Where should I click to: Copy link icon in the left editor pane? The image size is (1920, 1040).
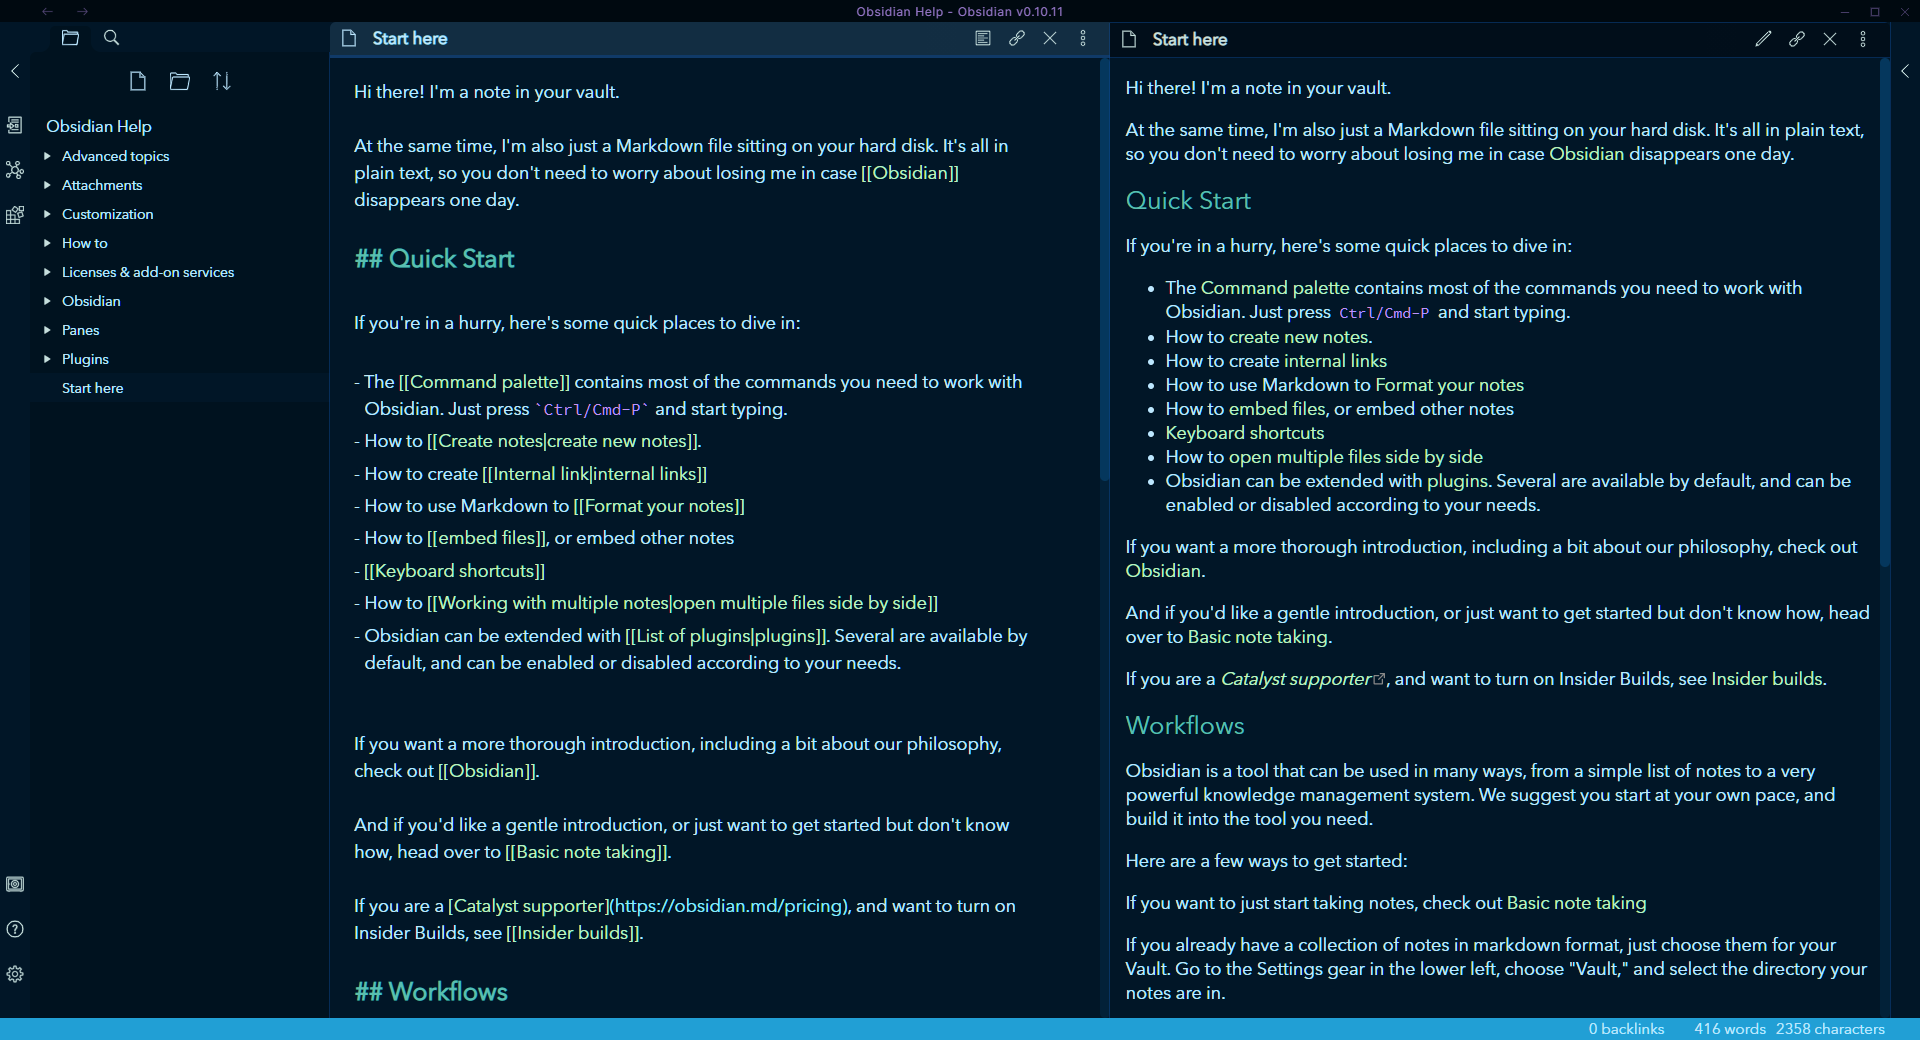pos(1017,38)
